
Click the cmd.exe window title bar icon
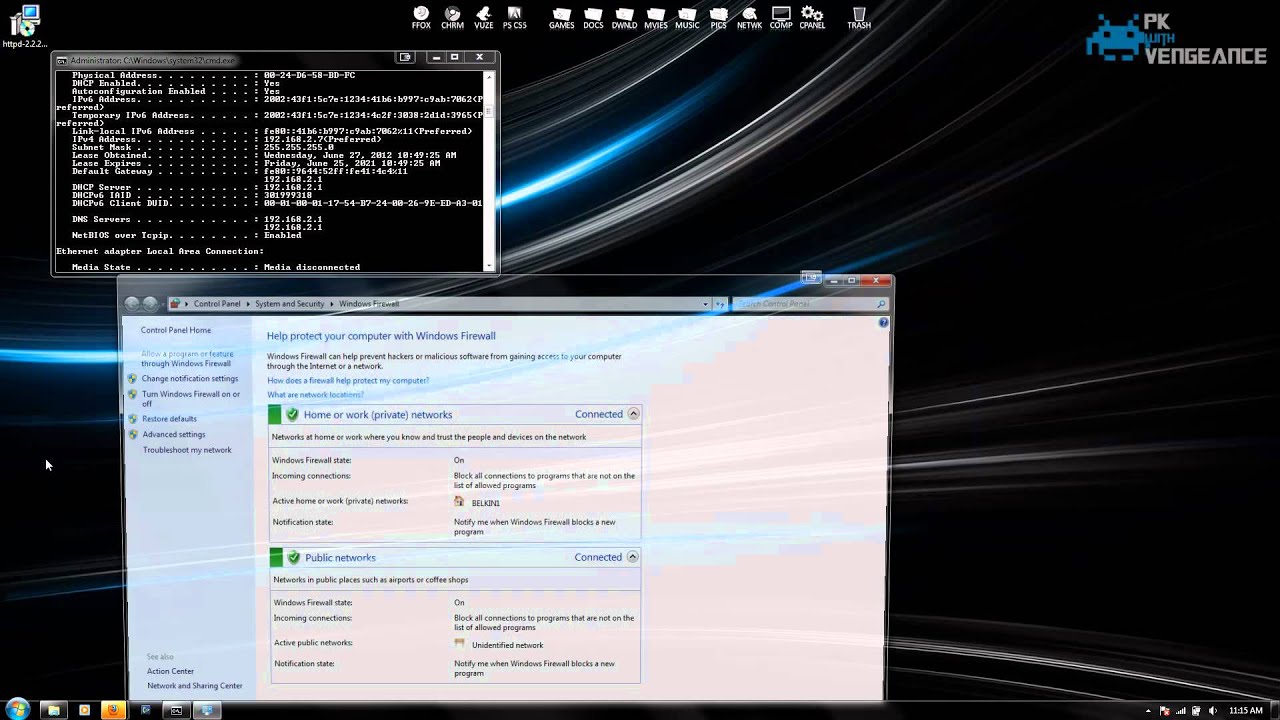(x=62, y=60)
